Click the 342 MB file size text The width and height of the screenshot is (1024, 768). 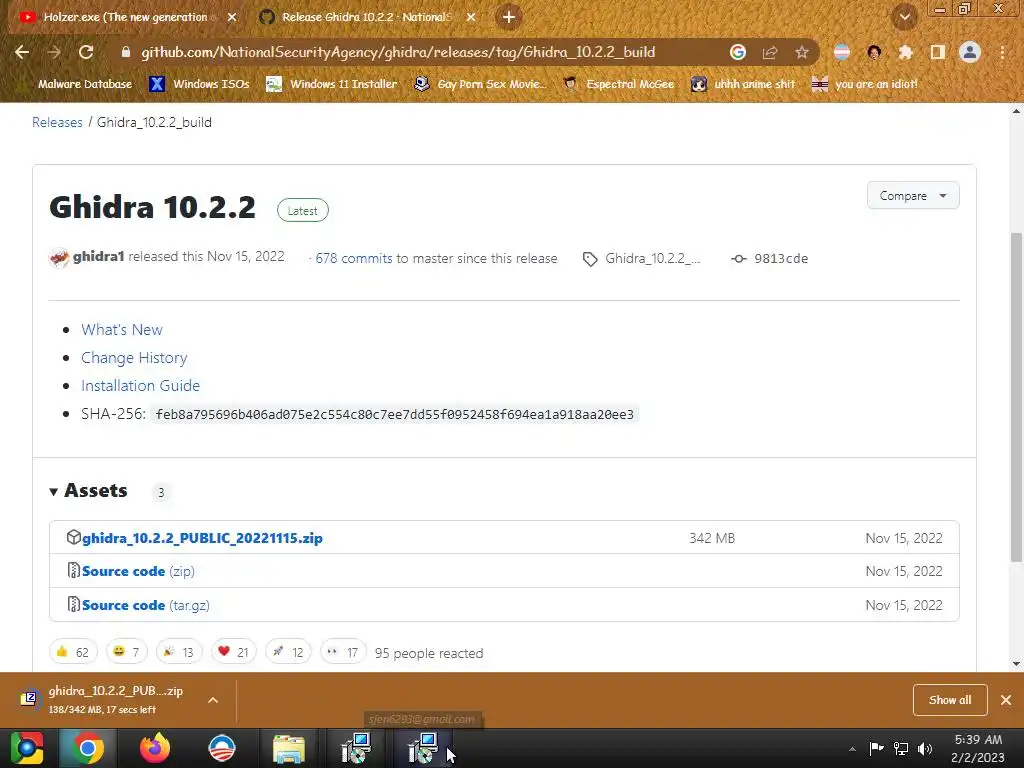pyautogui.click(x=712, y=538)
